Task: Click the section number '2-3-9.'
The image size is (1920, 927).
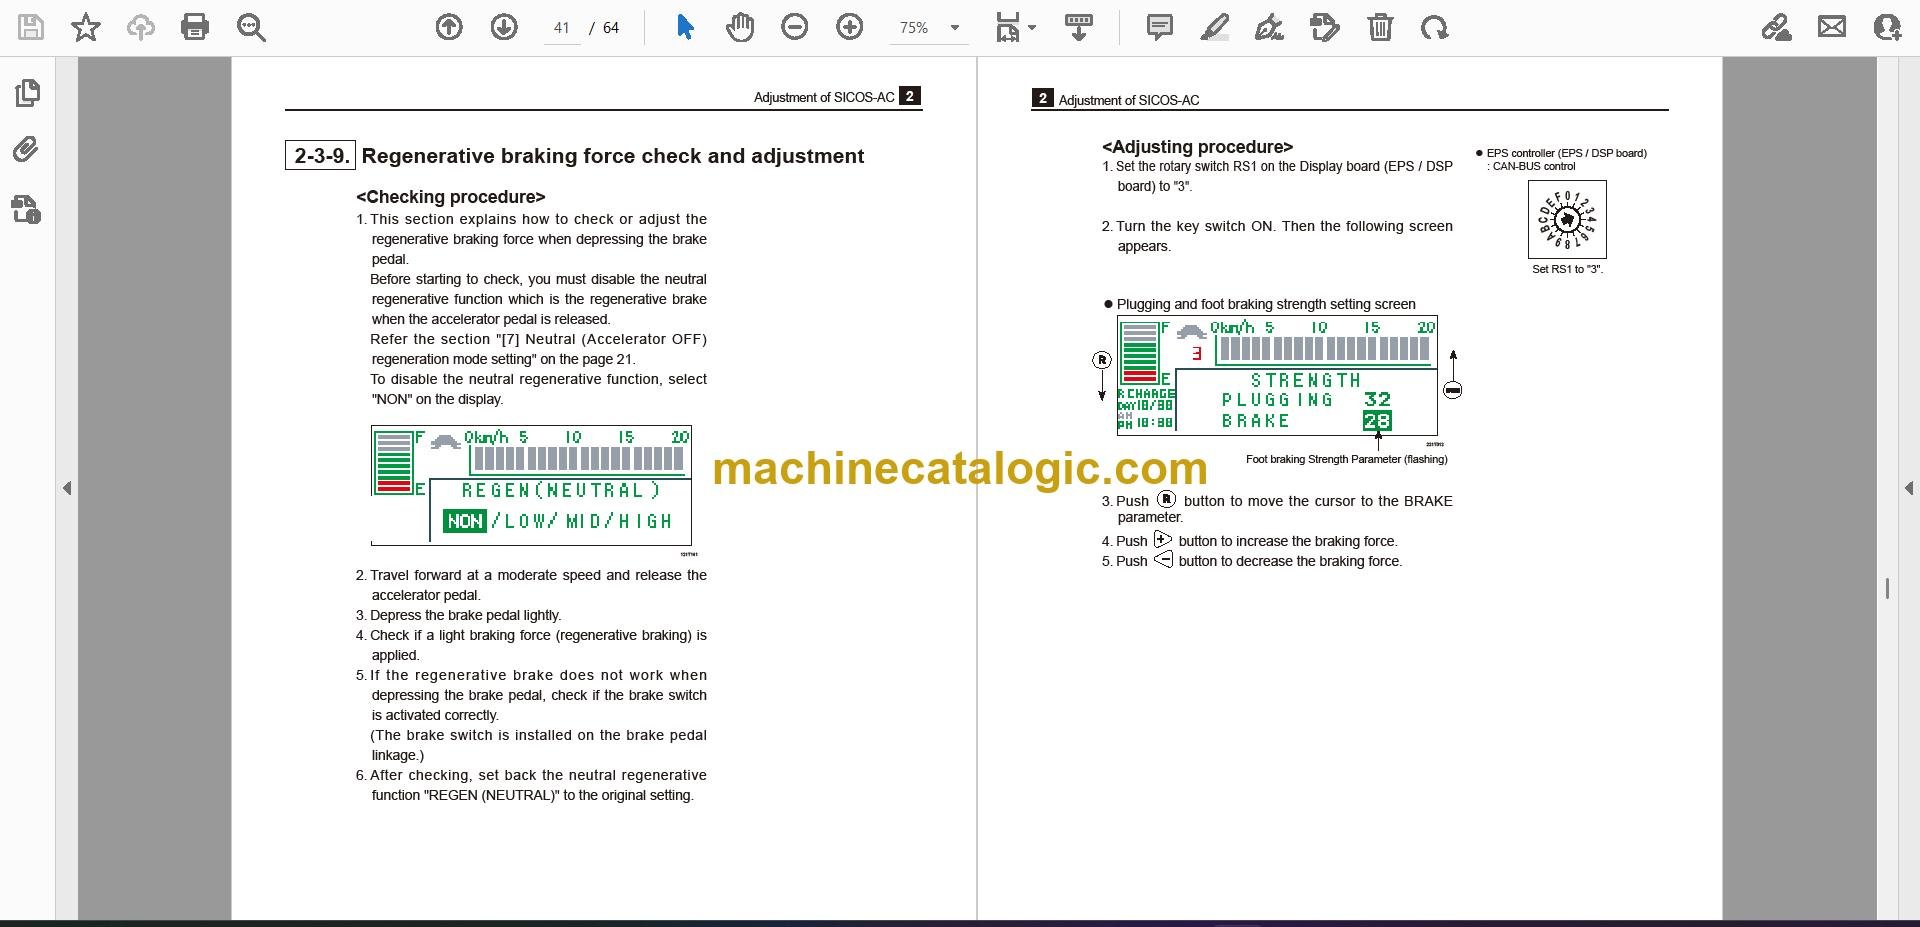Action: click(321, 156)
